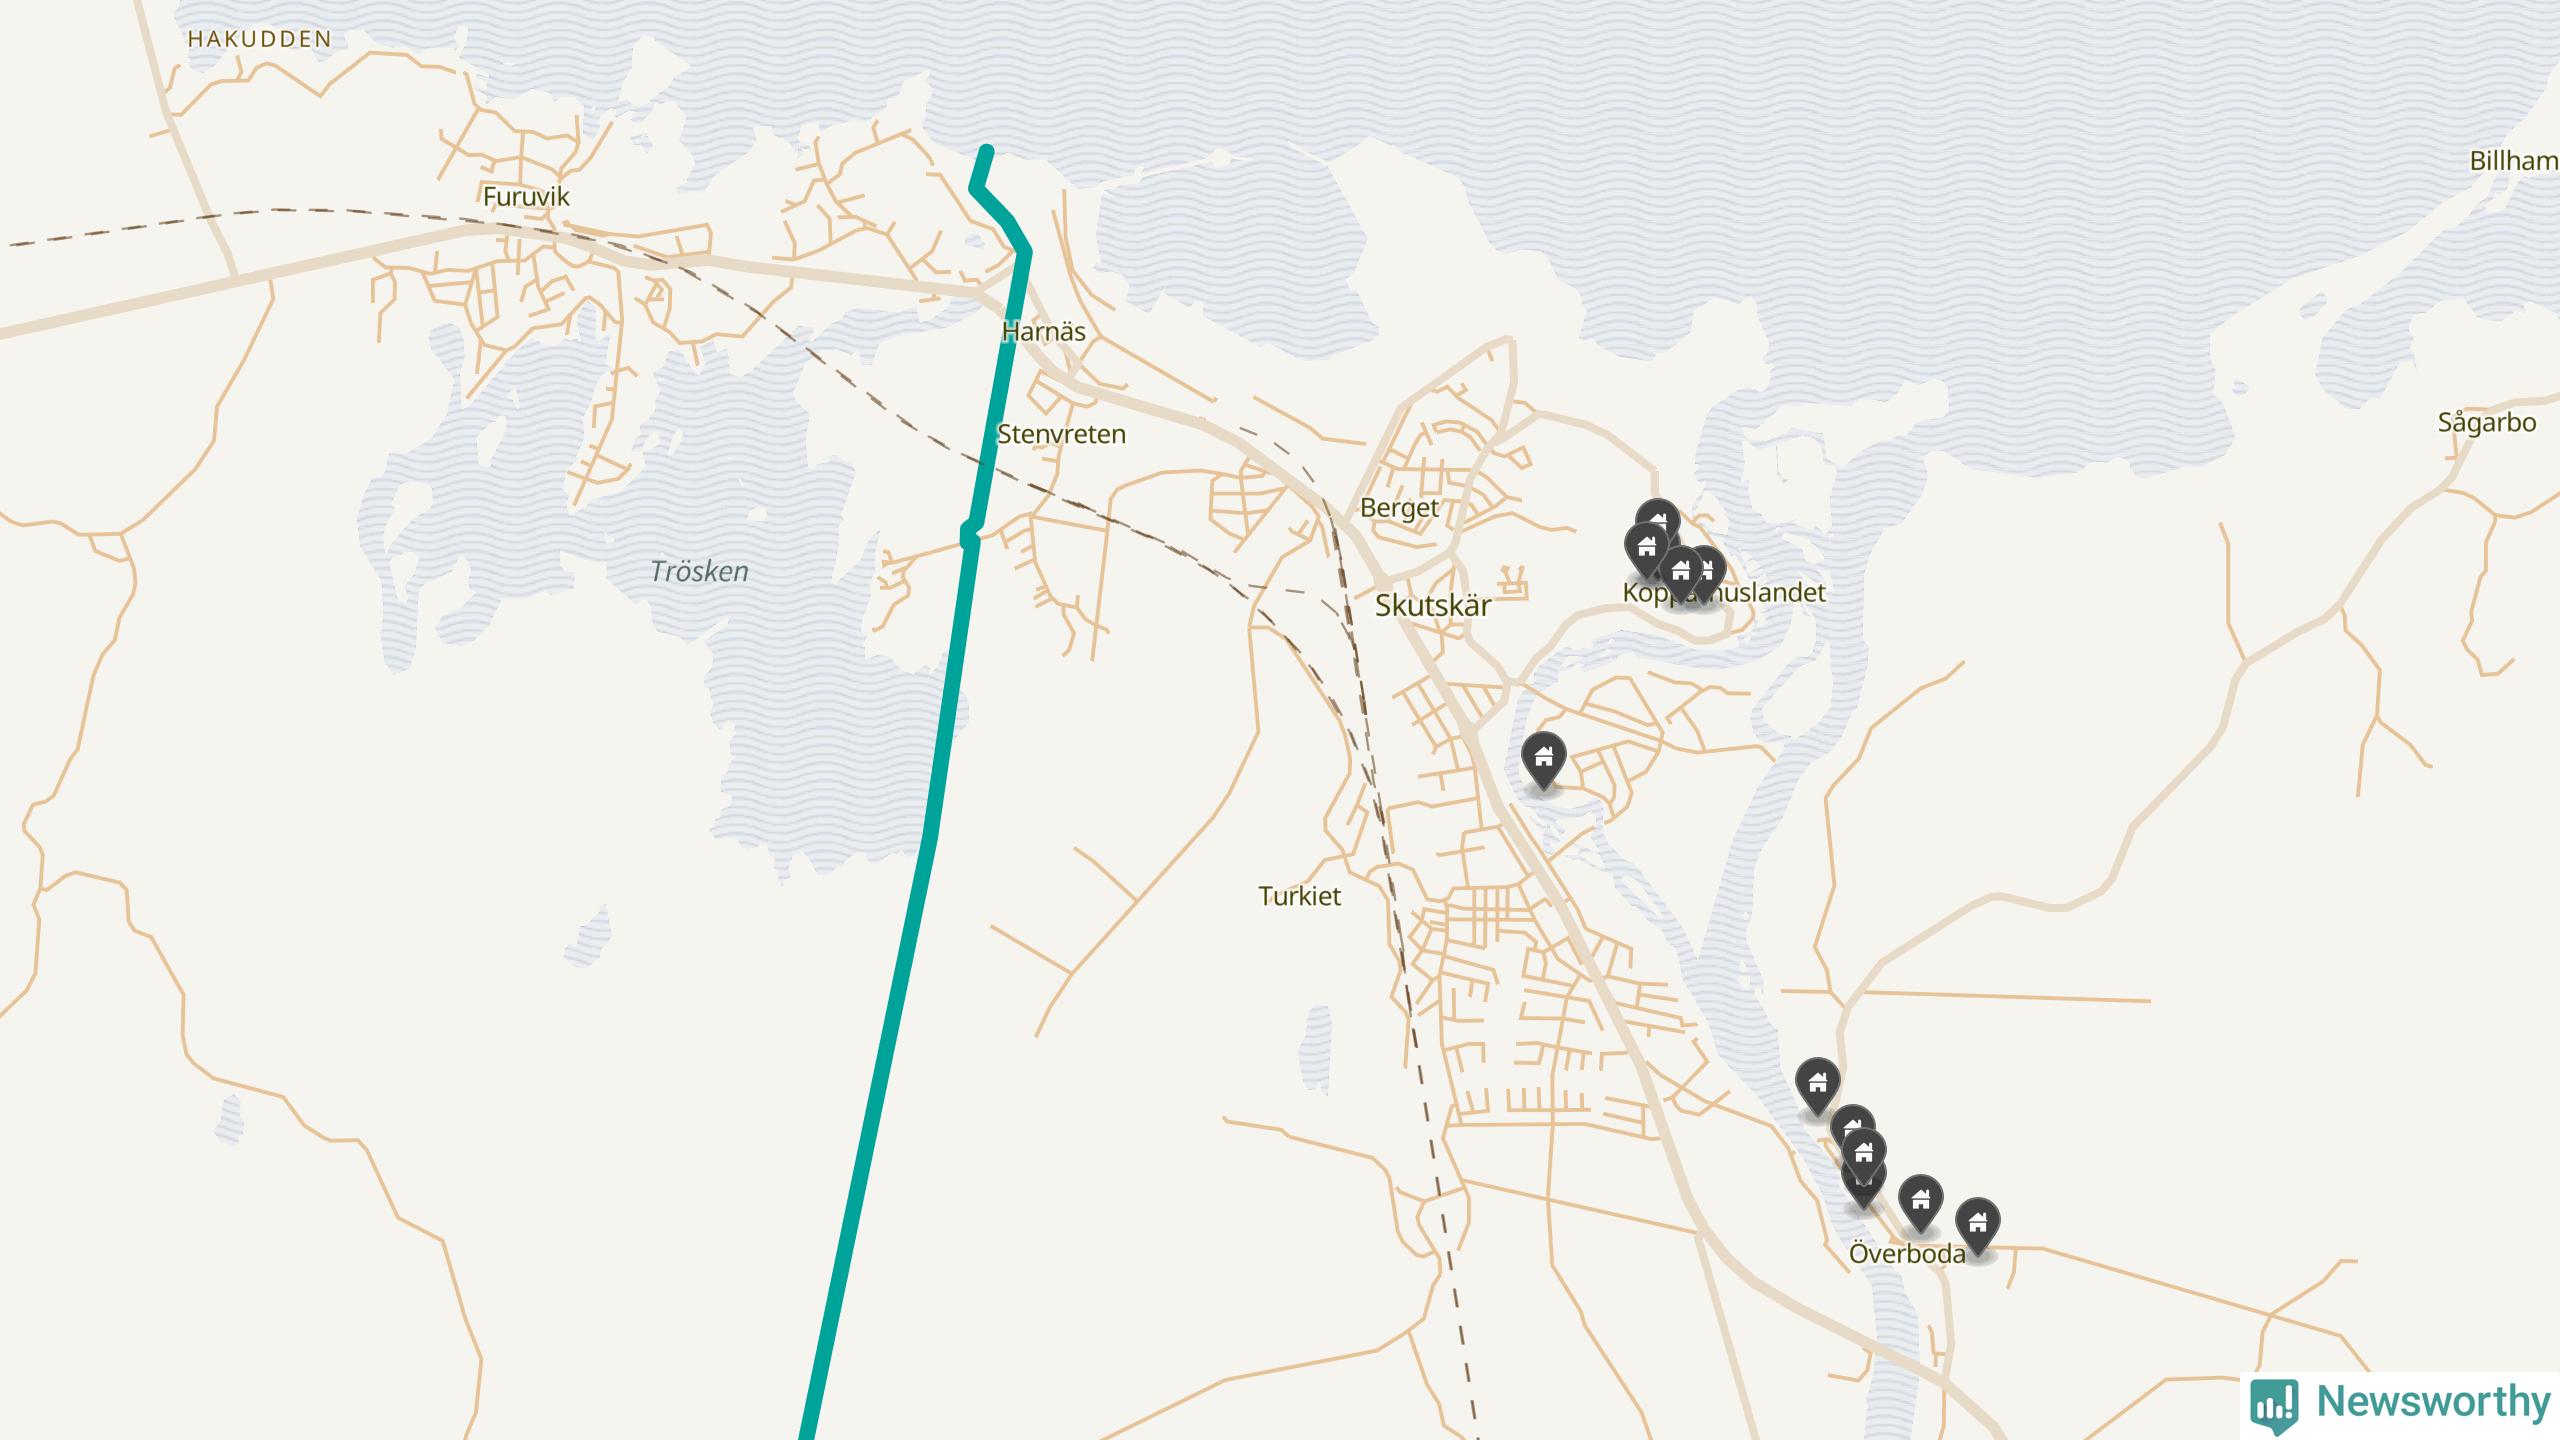Viewport: 2560px width, 1440px height.
Task: Open the Newsworthy text link
Action: click(x=2434, y=1402)
